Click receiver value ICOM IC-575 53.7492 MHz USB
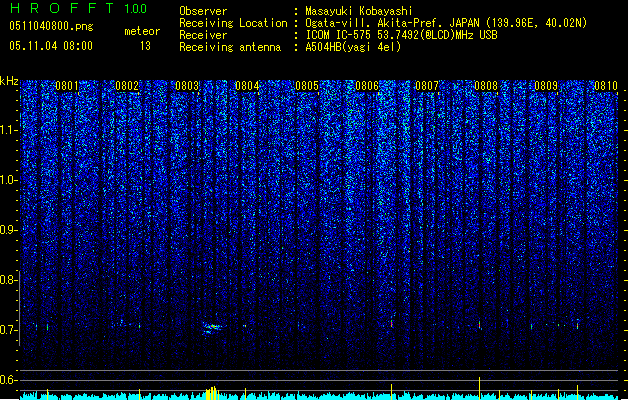 tap(401, 35)
